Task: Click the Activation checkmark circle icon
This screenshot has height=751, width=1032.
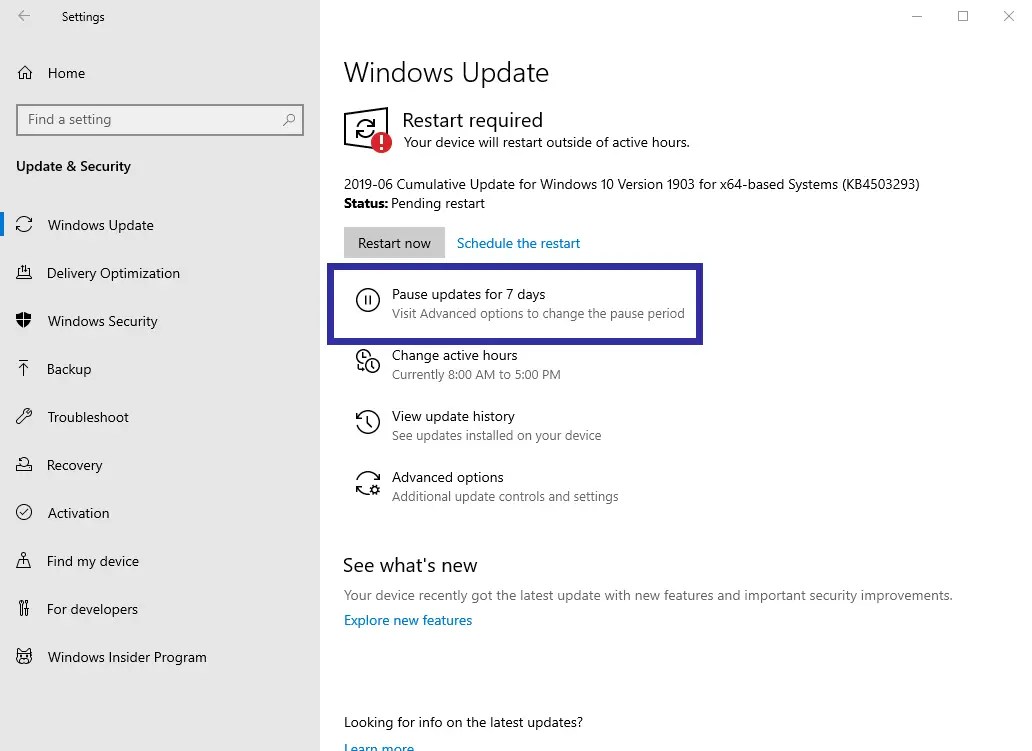Action: [x=24, y=513]
